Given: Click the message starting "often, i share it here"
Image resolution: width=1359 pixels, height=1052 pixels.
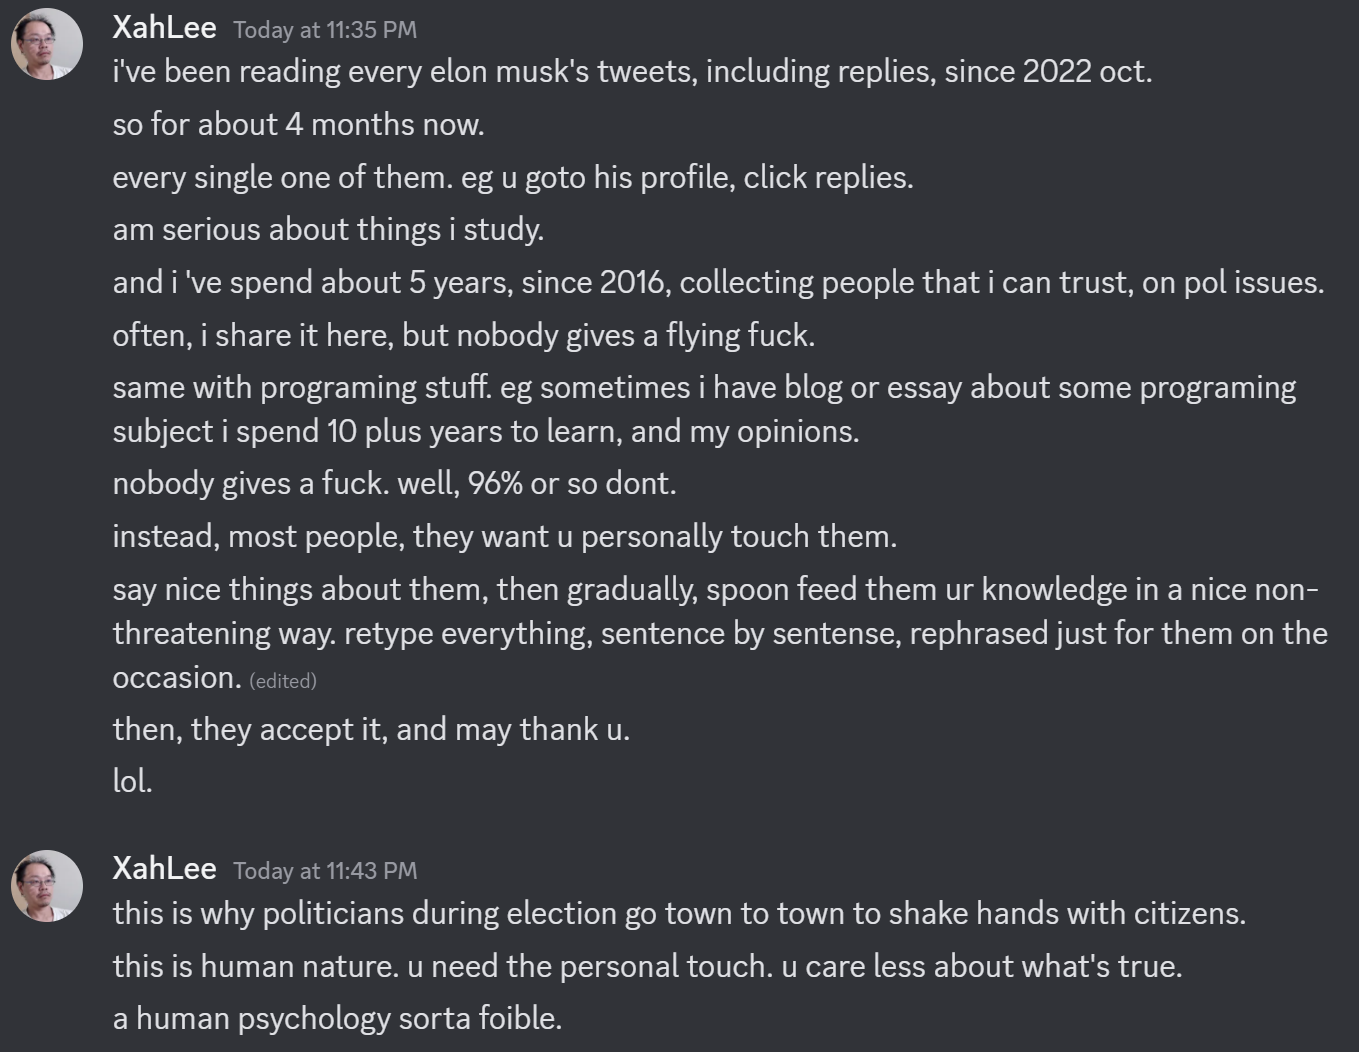Looking at the screenshot, I should tap(463, 336).
